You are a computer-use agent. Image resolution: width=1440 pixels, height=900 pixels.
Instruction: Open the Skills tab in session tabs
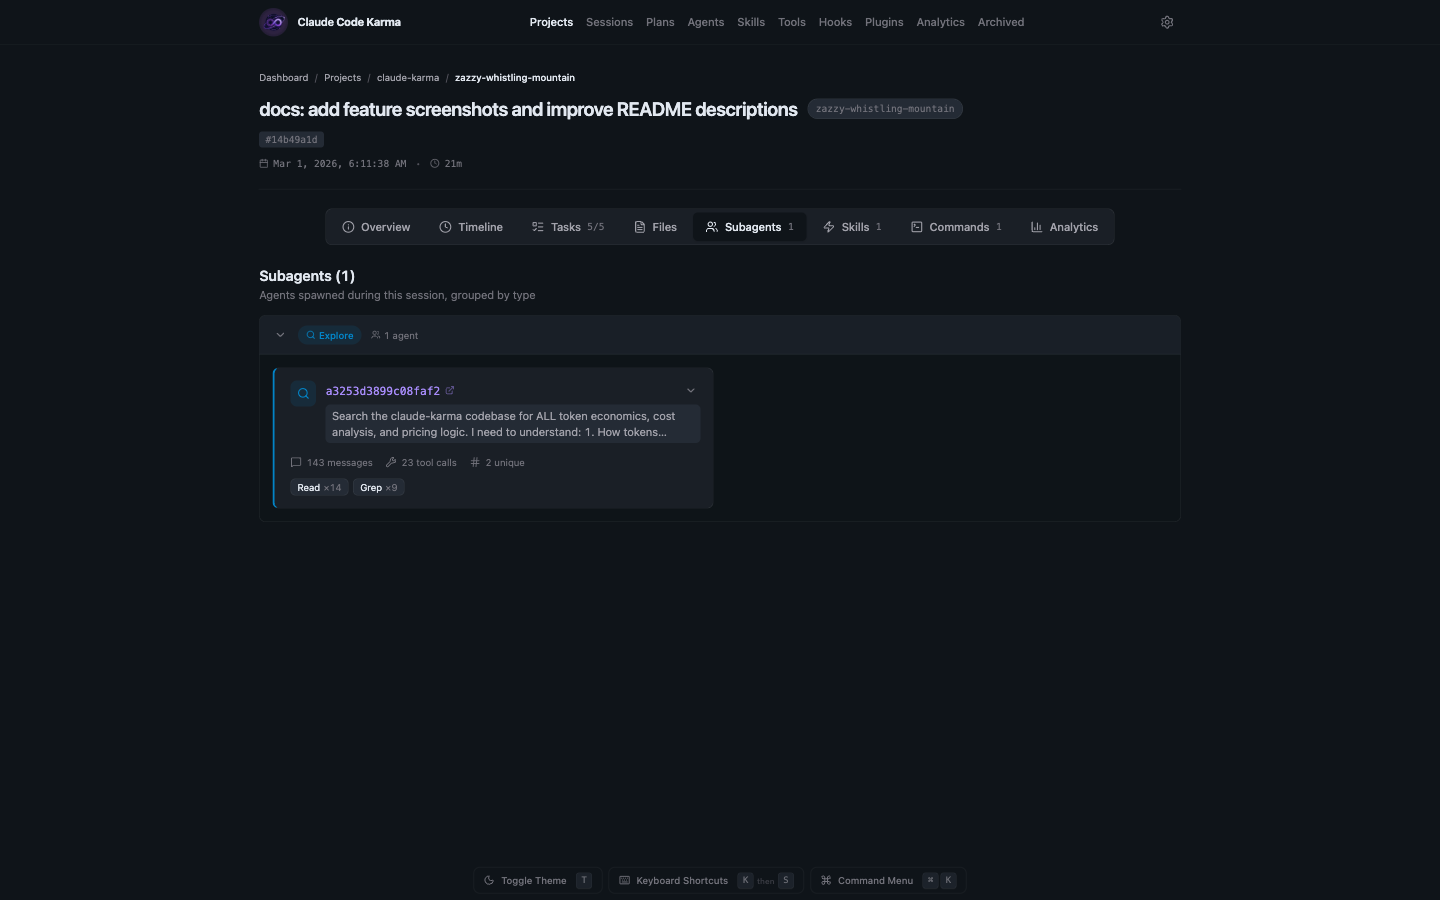coord(852,227)
